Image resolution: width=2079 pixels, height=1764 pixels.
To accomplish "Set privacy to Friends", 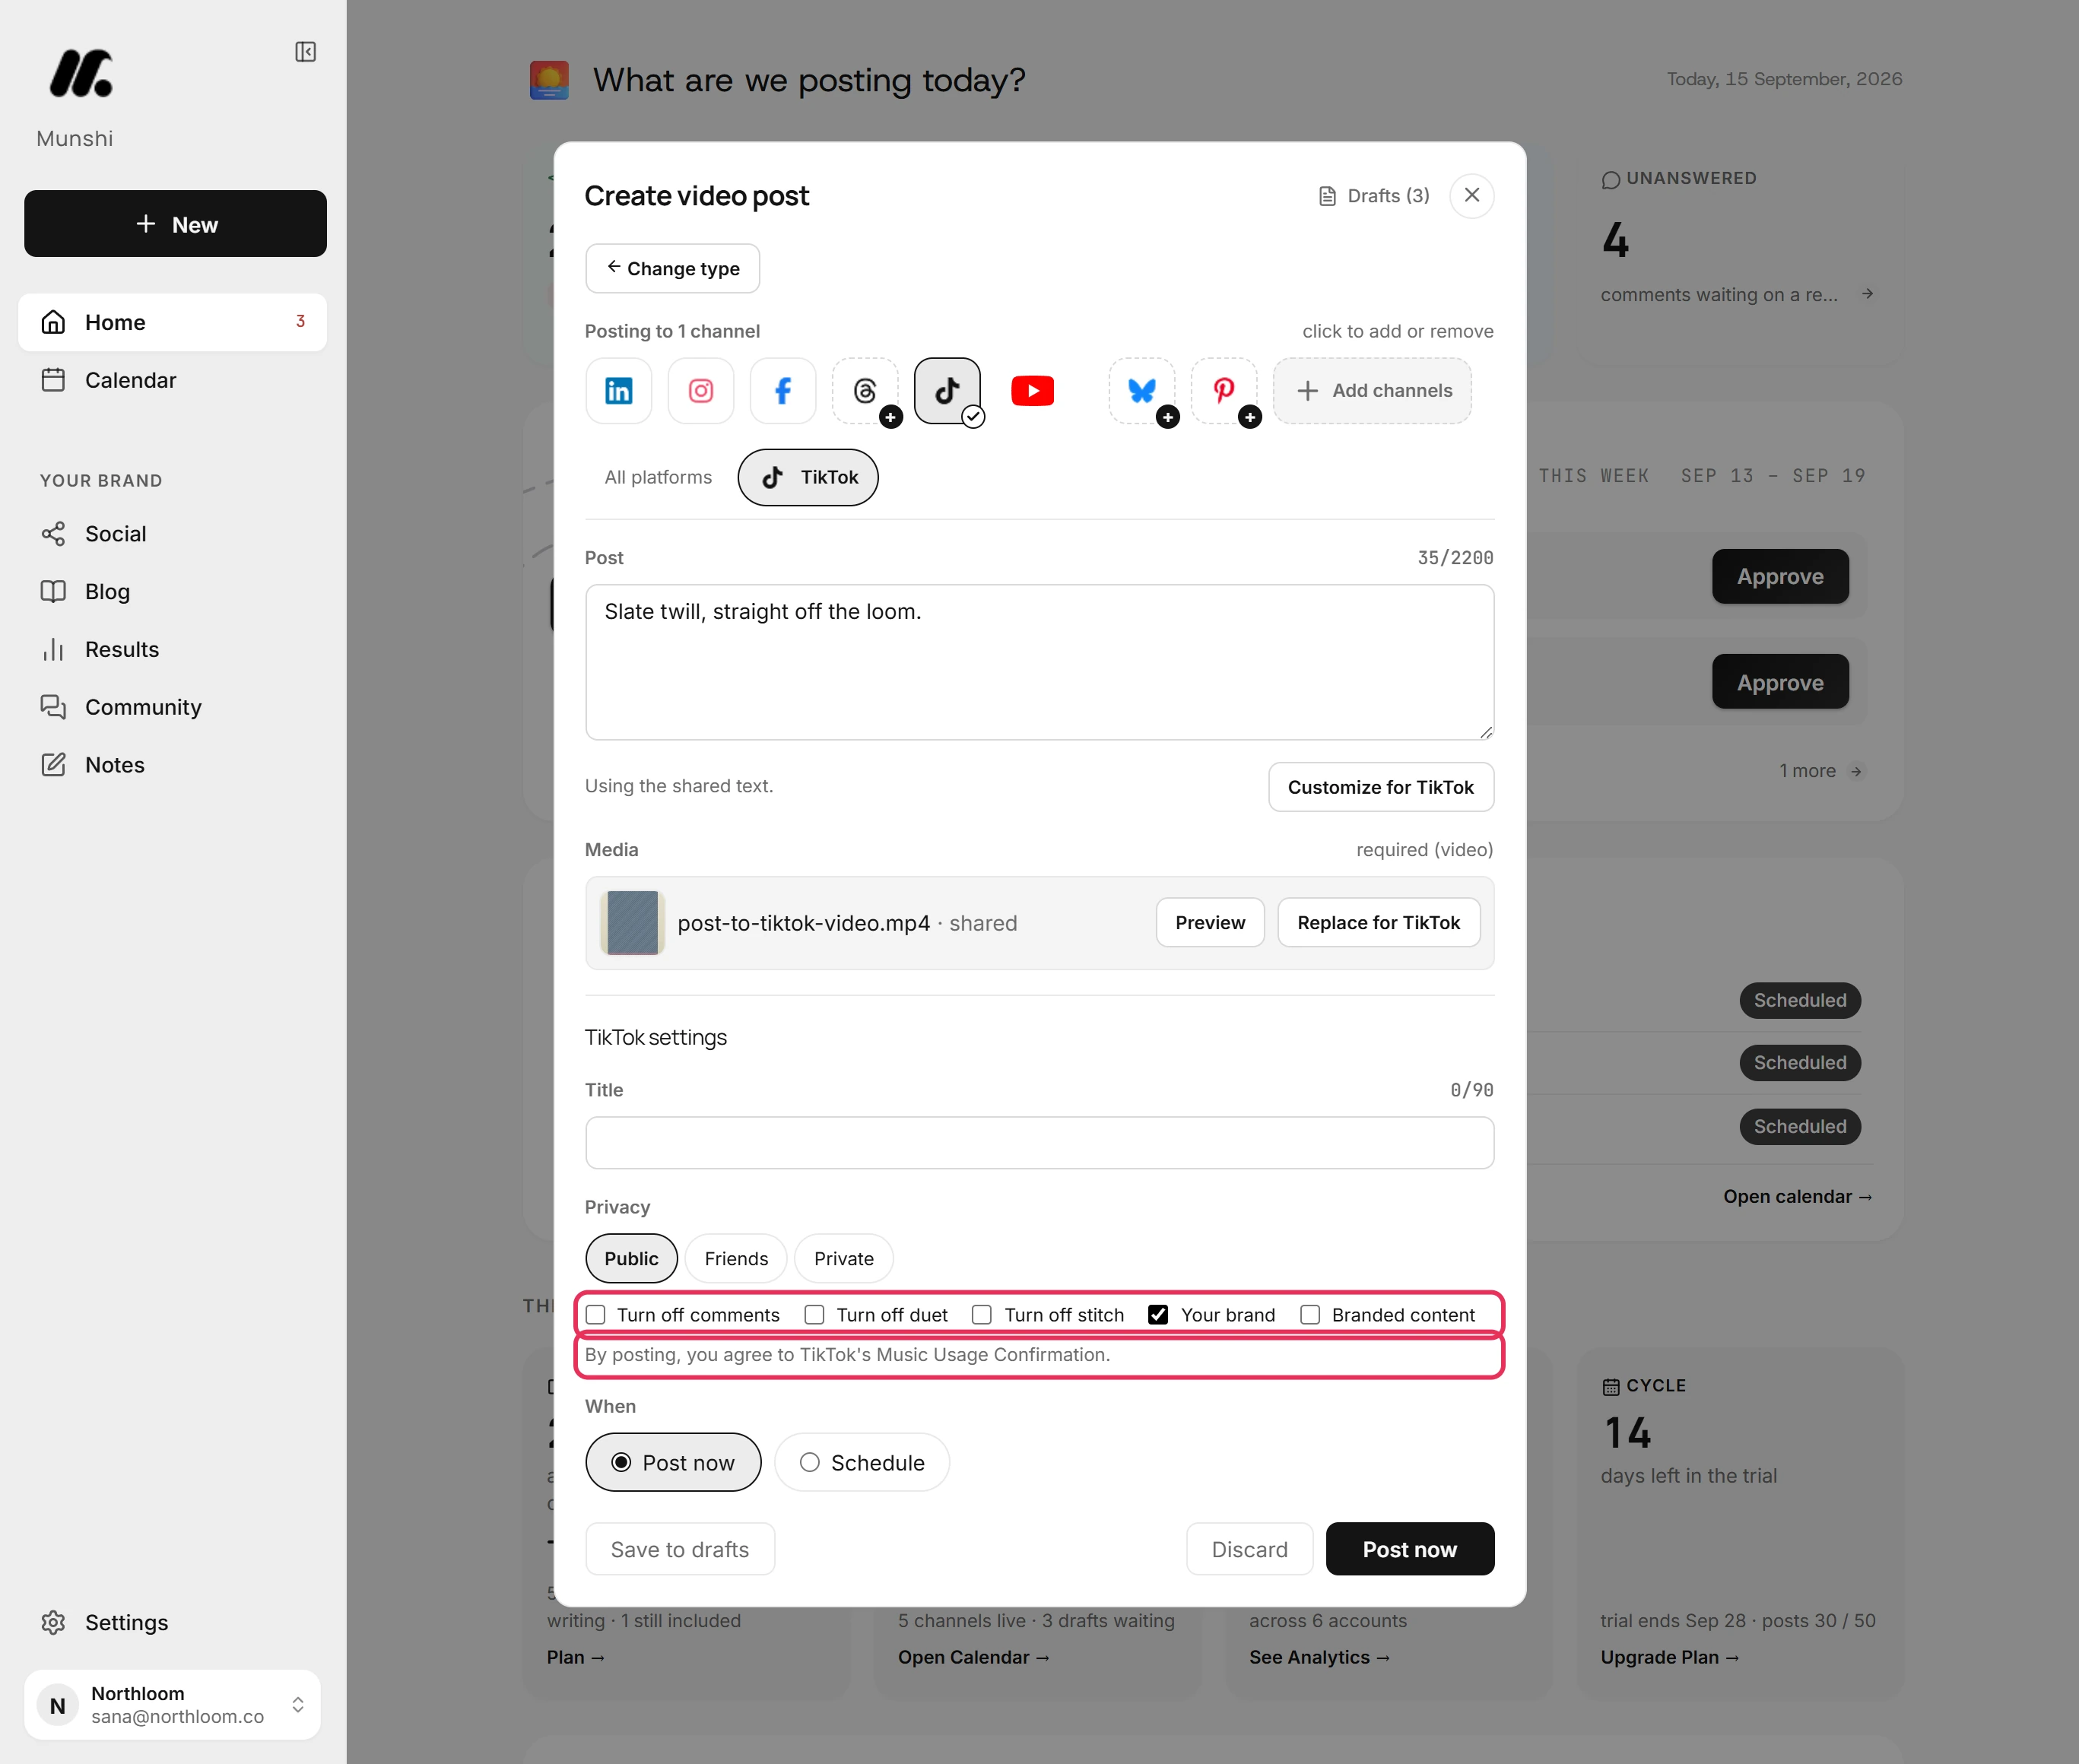I will point(736,1259).
